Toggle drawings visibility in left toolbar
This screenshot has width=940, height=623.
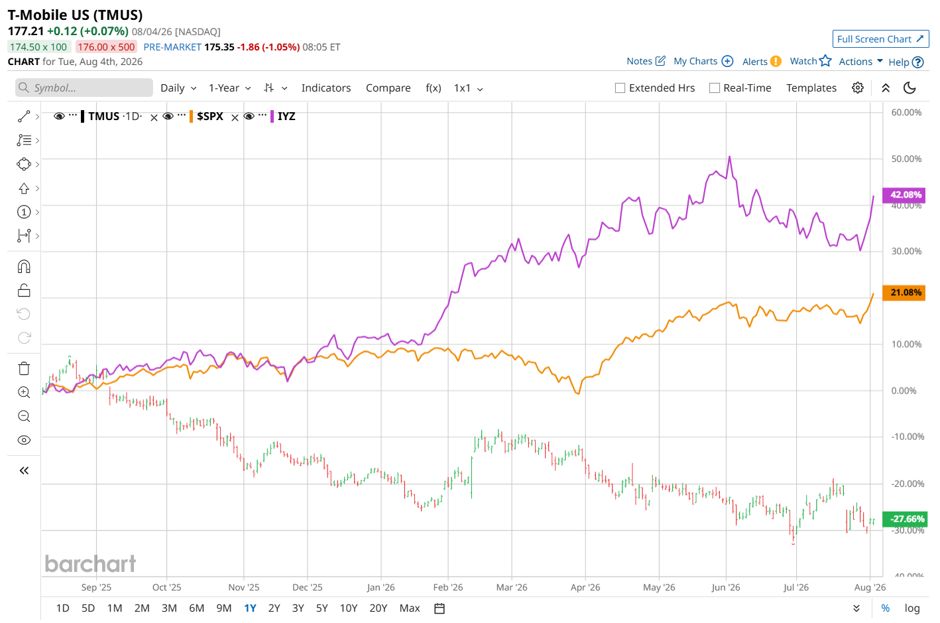[24, 440]
